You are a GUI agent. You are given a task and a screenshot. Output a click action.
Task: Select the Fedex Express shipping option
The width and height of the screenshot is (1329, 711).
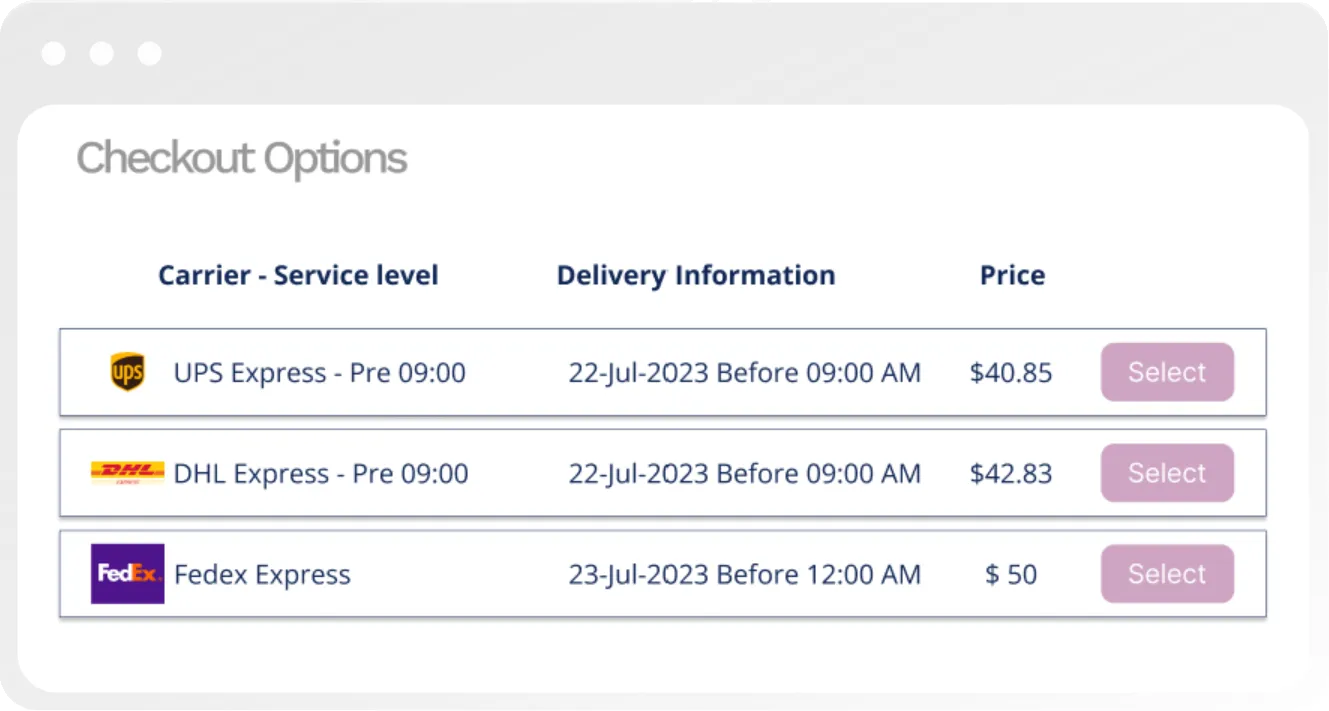[1167, 574]
